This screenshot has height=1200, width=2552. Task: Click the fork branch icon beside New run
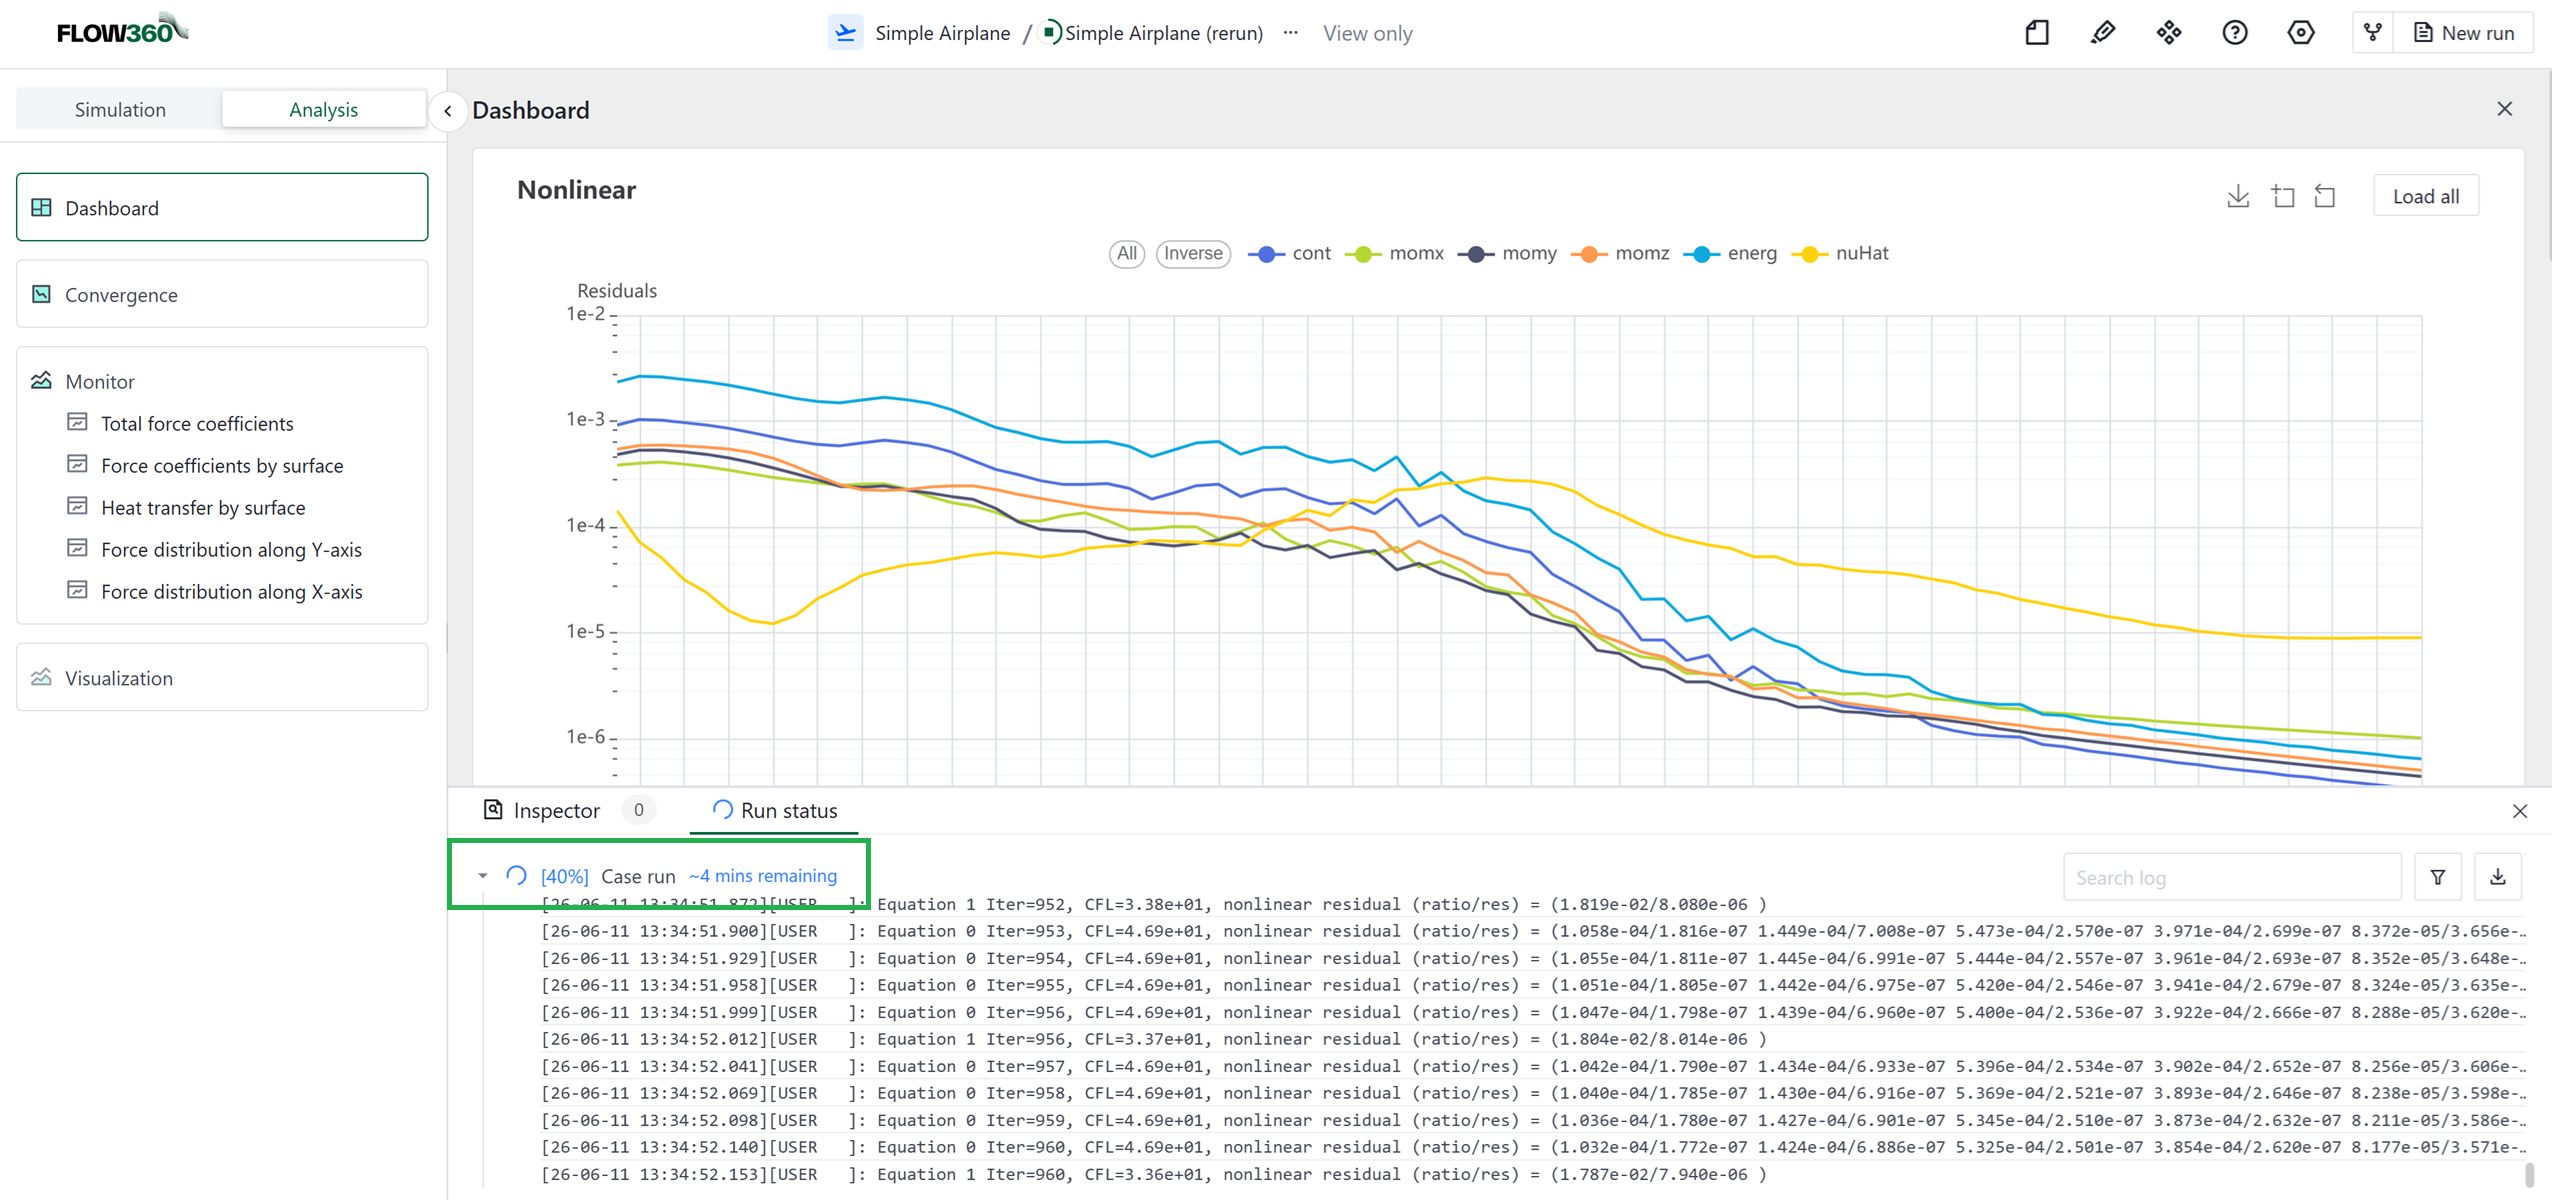point(2373,33)
